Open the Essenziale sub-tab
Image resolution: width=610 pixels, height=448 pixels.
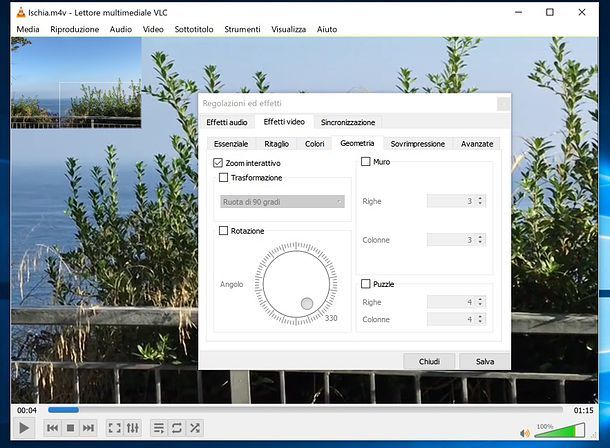[x=231, y=144]
